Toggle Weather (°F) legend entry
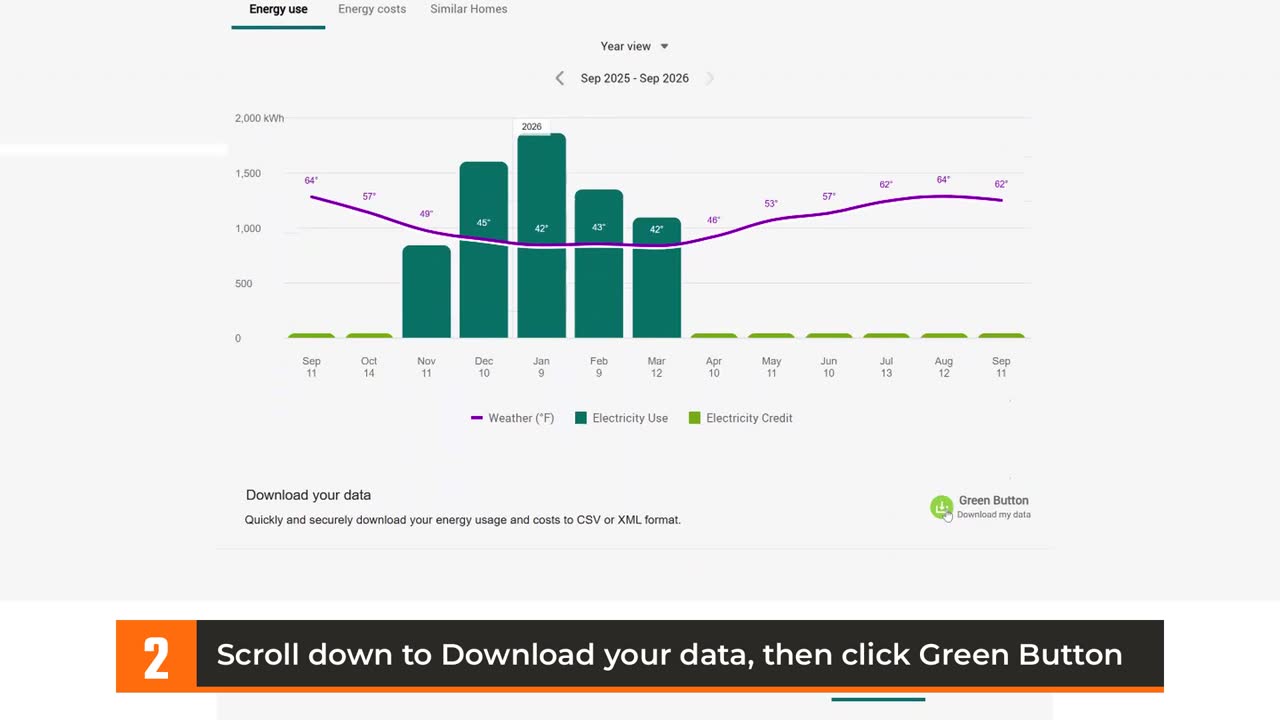The image size is (1280, 720). [512, 418]
